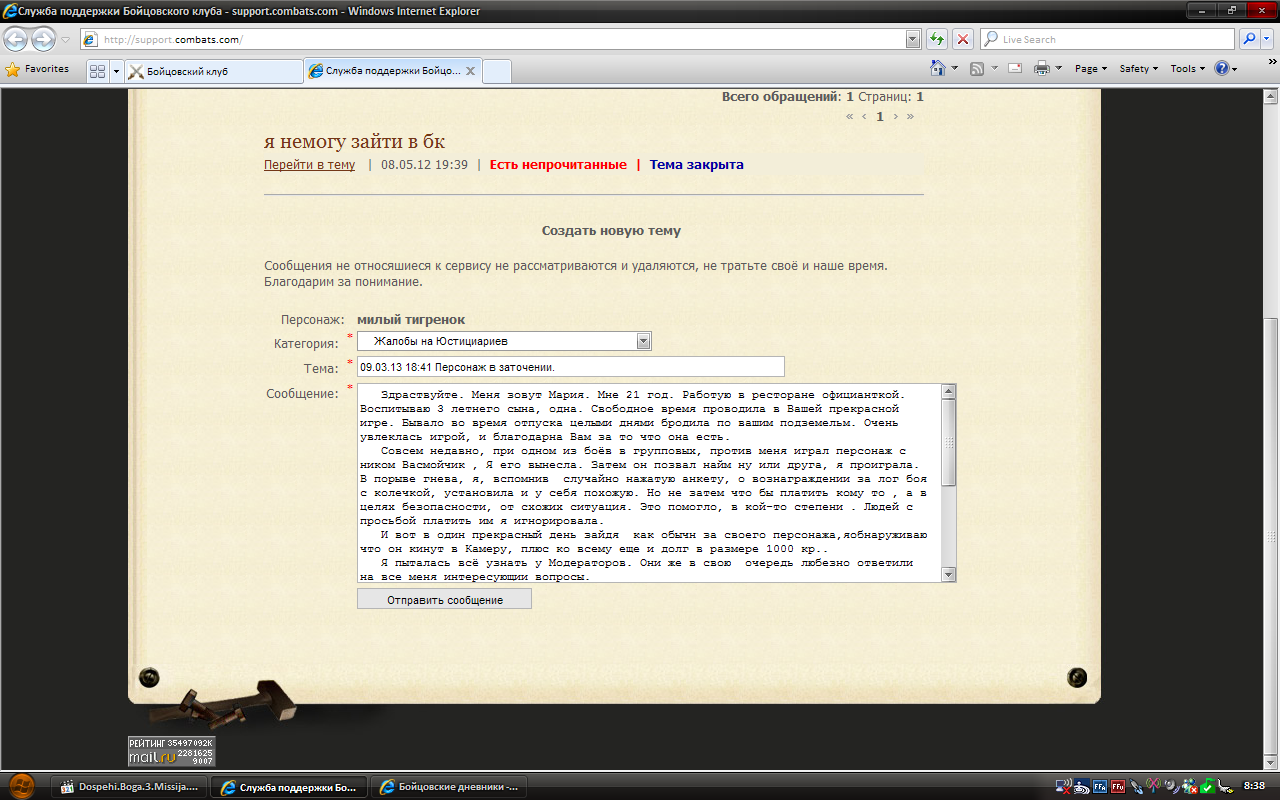Click the mail.ru rating counter badge
The image size is (1280, 800).
pyautogui.click(x=171, y=751)
